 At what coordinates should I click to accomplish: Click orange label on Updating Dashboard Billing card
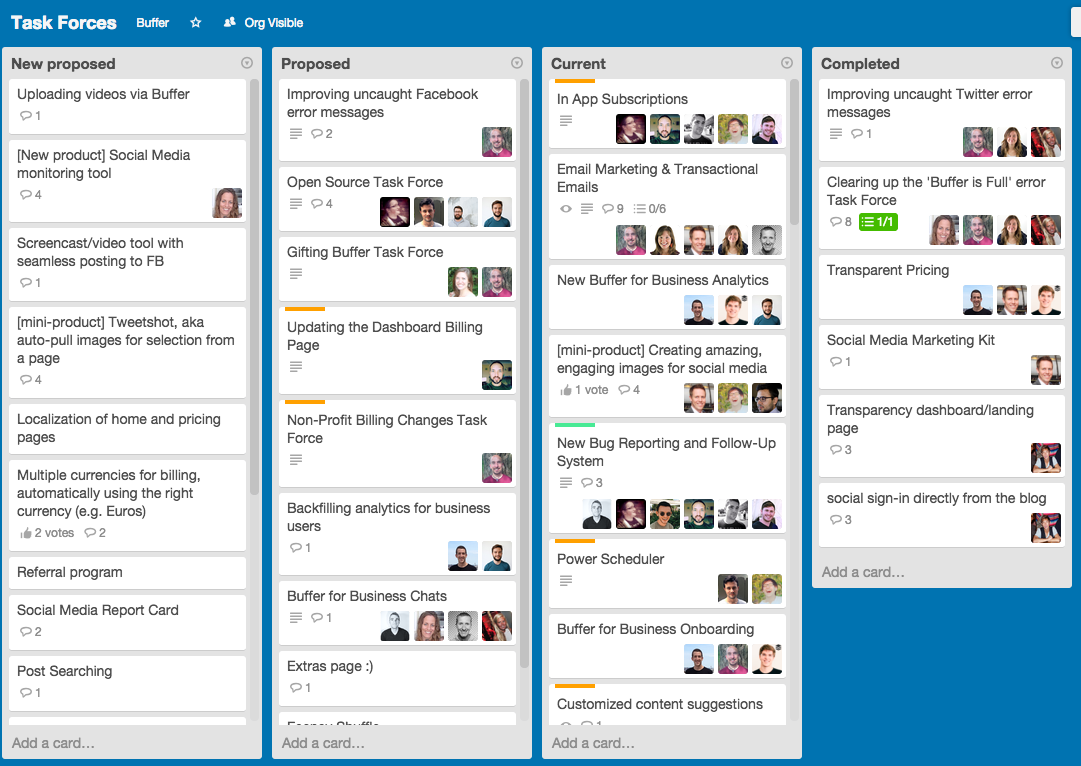pos(305,309)
